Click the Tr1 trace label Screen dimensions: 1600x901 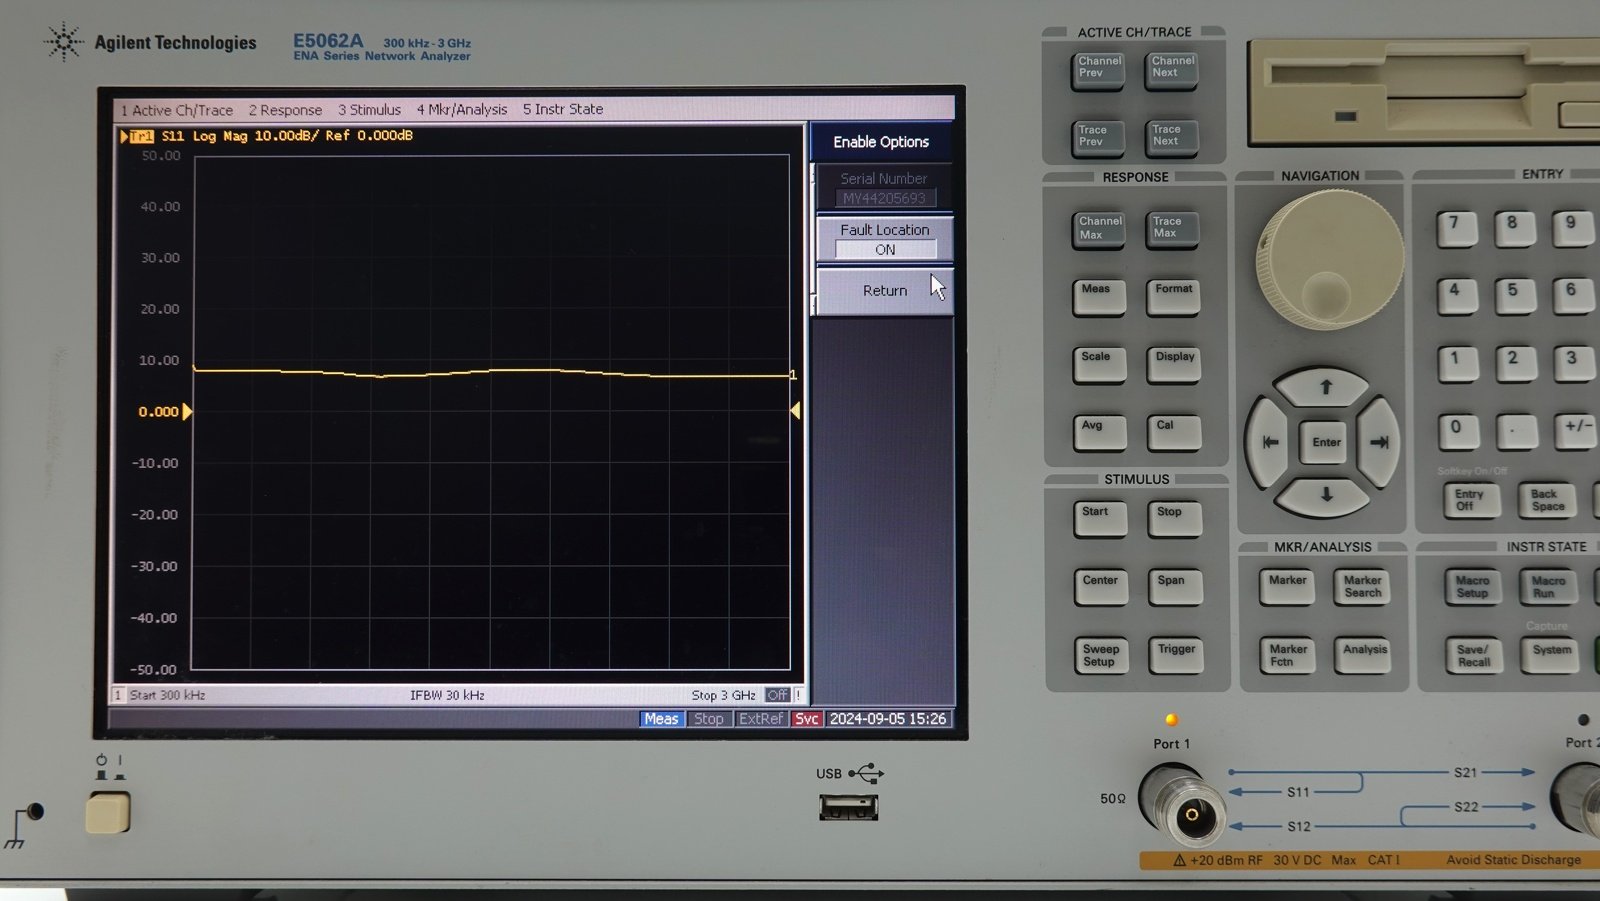(141, 136)
